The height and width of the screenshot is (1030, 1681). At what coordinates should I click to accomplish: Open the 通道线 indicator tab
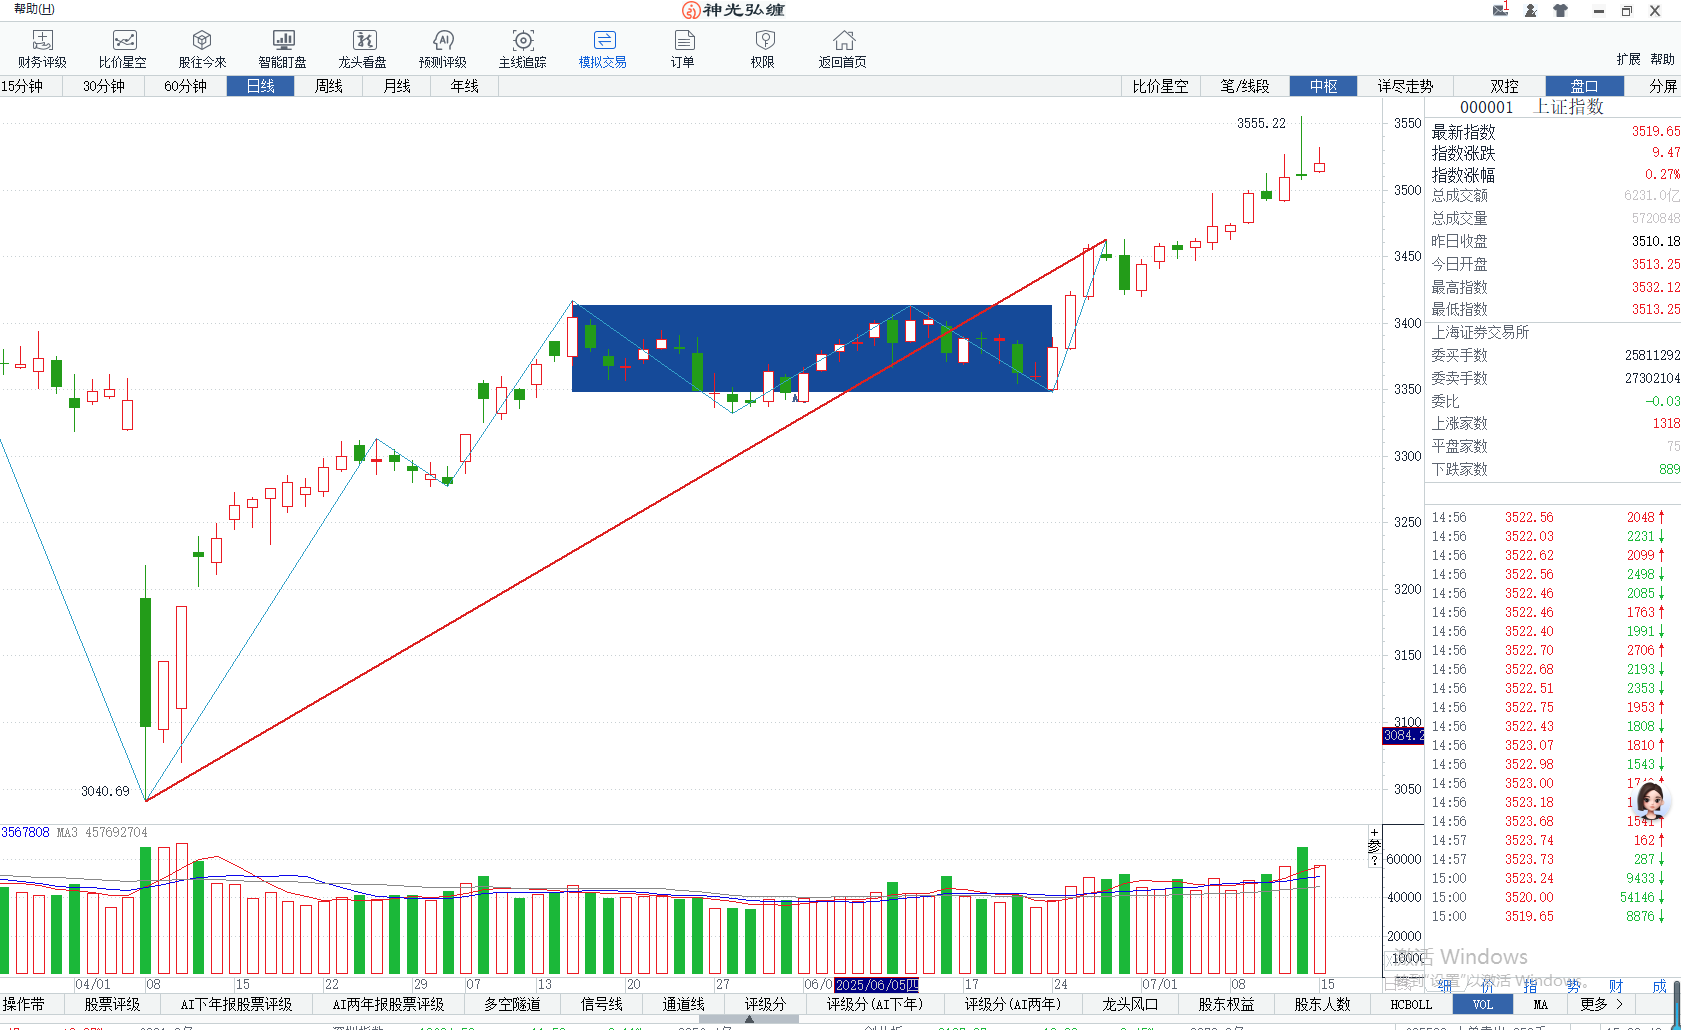(683, 1004)
